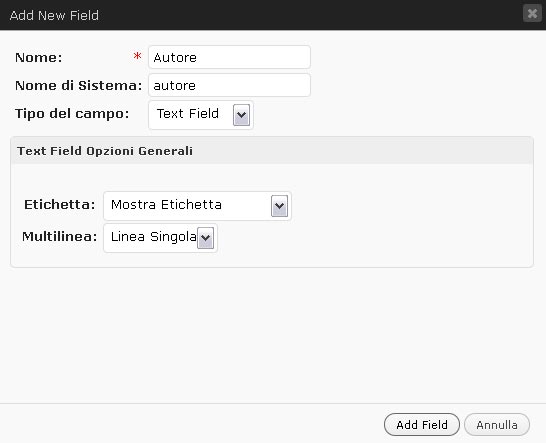Click the Nome: label
This screenshot has height=443, width=546.
(x=39, y=57)
